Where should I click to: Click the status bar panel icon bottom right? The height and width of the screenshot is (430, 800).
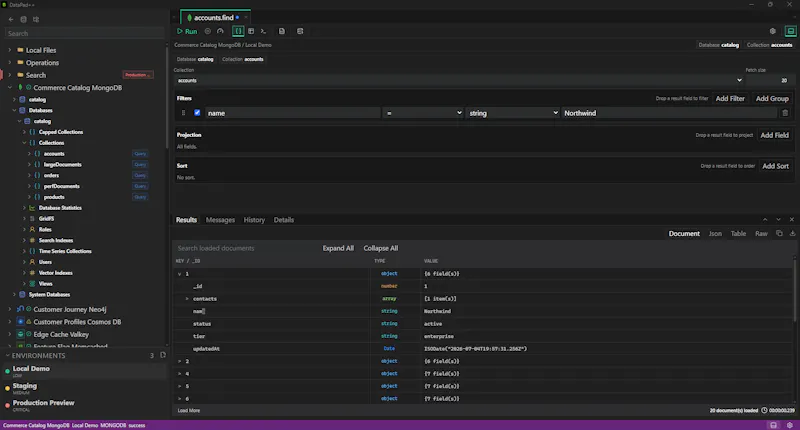[x=773, y=425]
